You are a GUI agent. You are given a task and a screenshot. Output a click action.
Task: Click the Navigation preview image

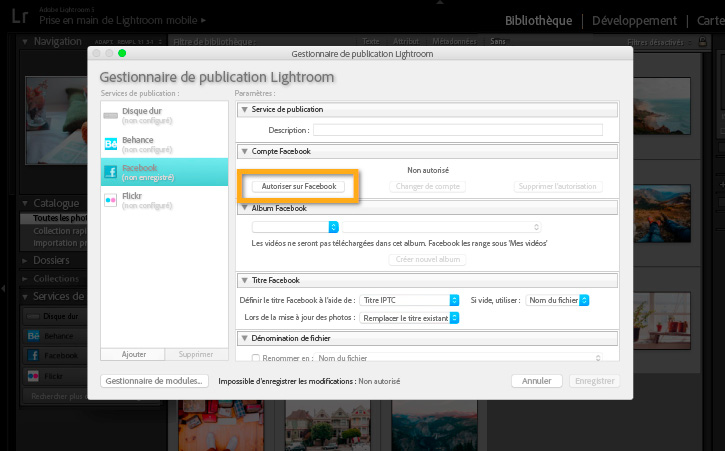click(x=56, y=120)
